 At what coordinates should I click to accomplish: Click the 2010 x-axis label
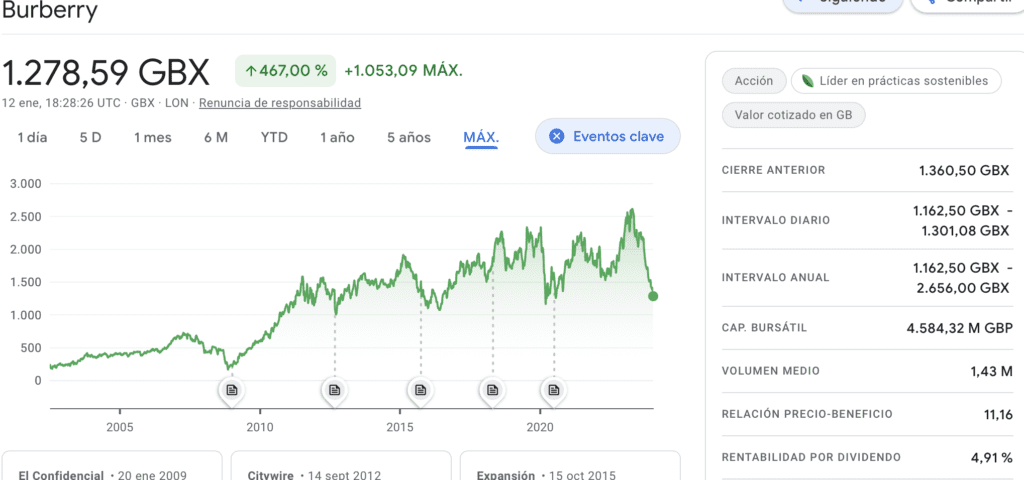click(260, 428)
